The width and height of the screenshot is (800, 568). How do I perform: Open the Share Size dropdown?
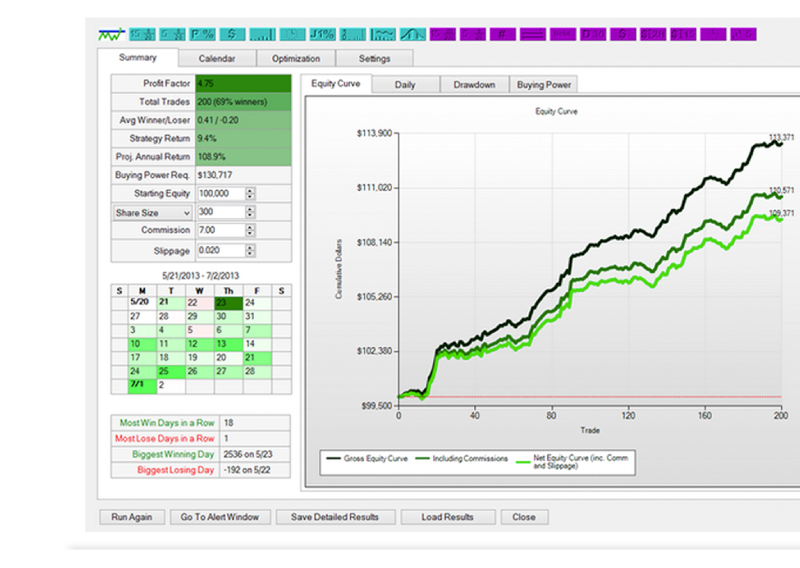tap(151, 212)
